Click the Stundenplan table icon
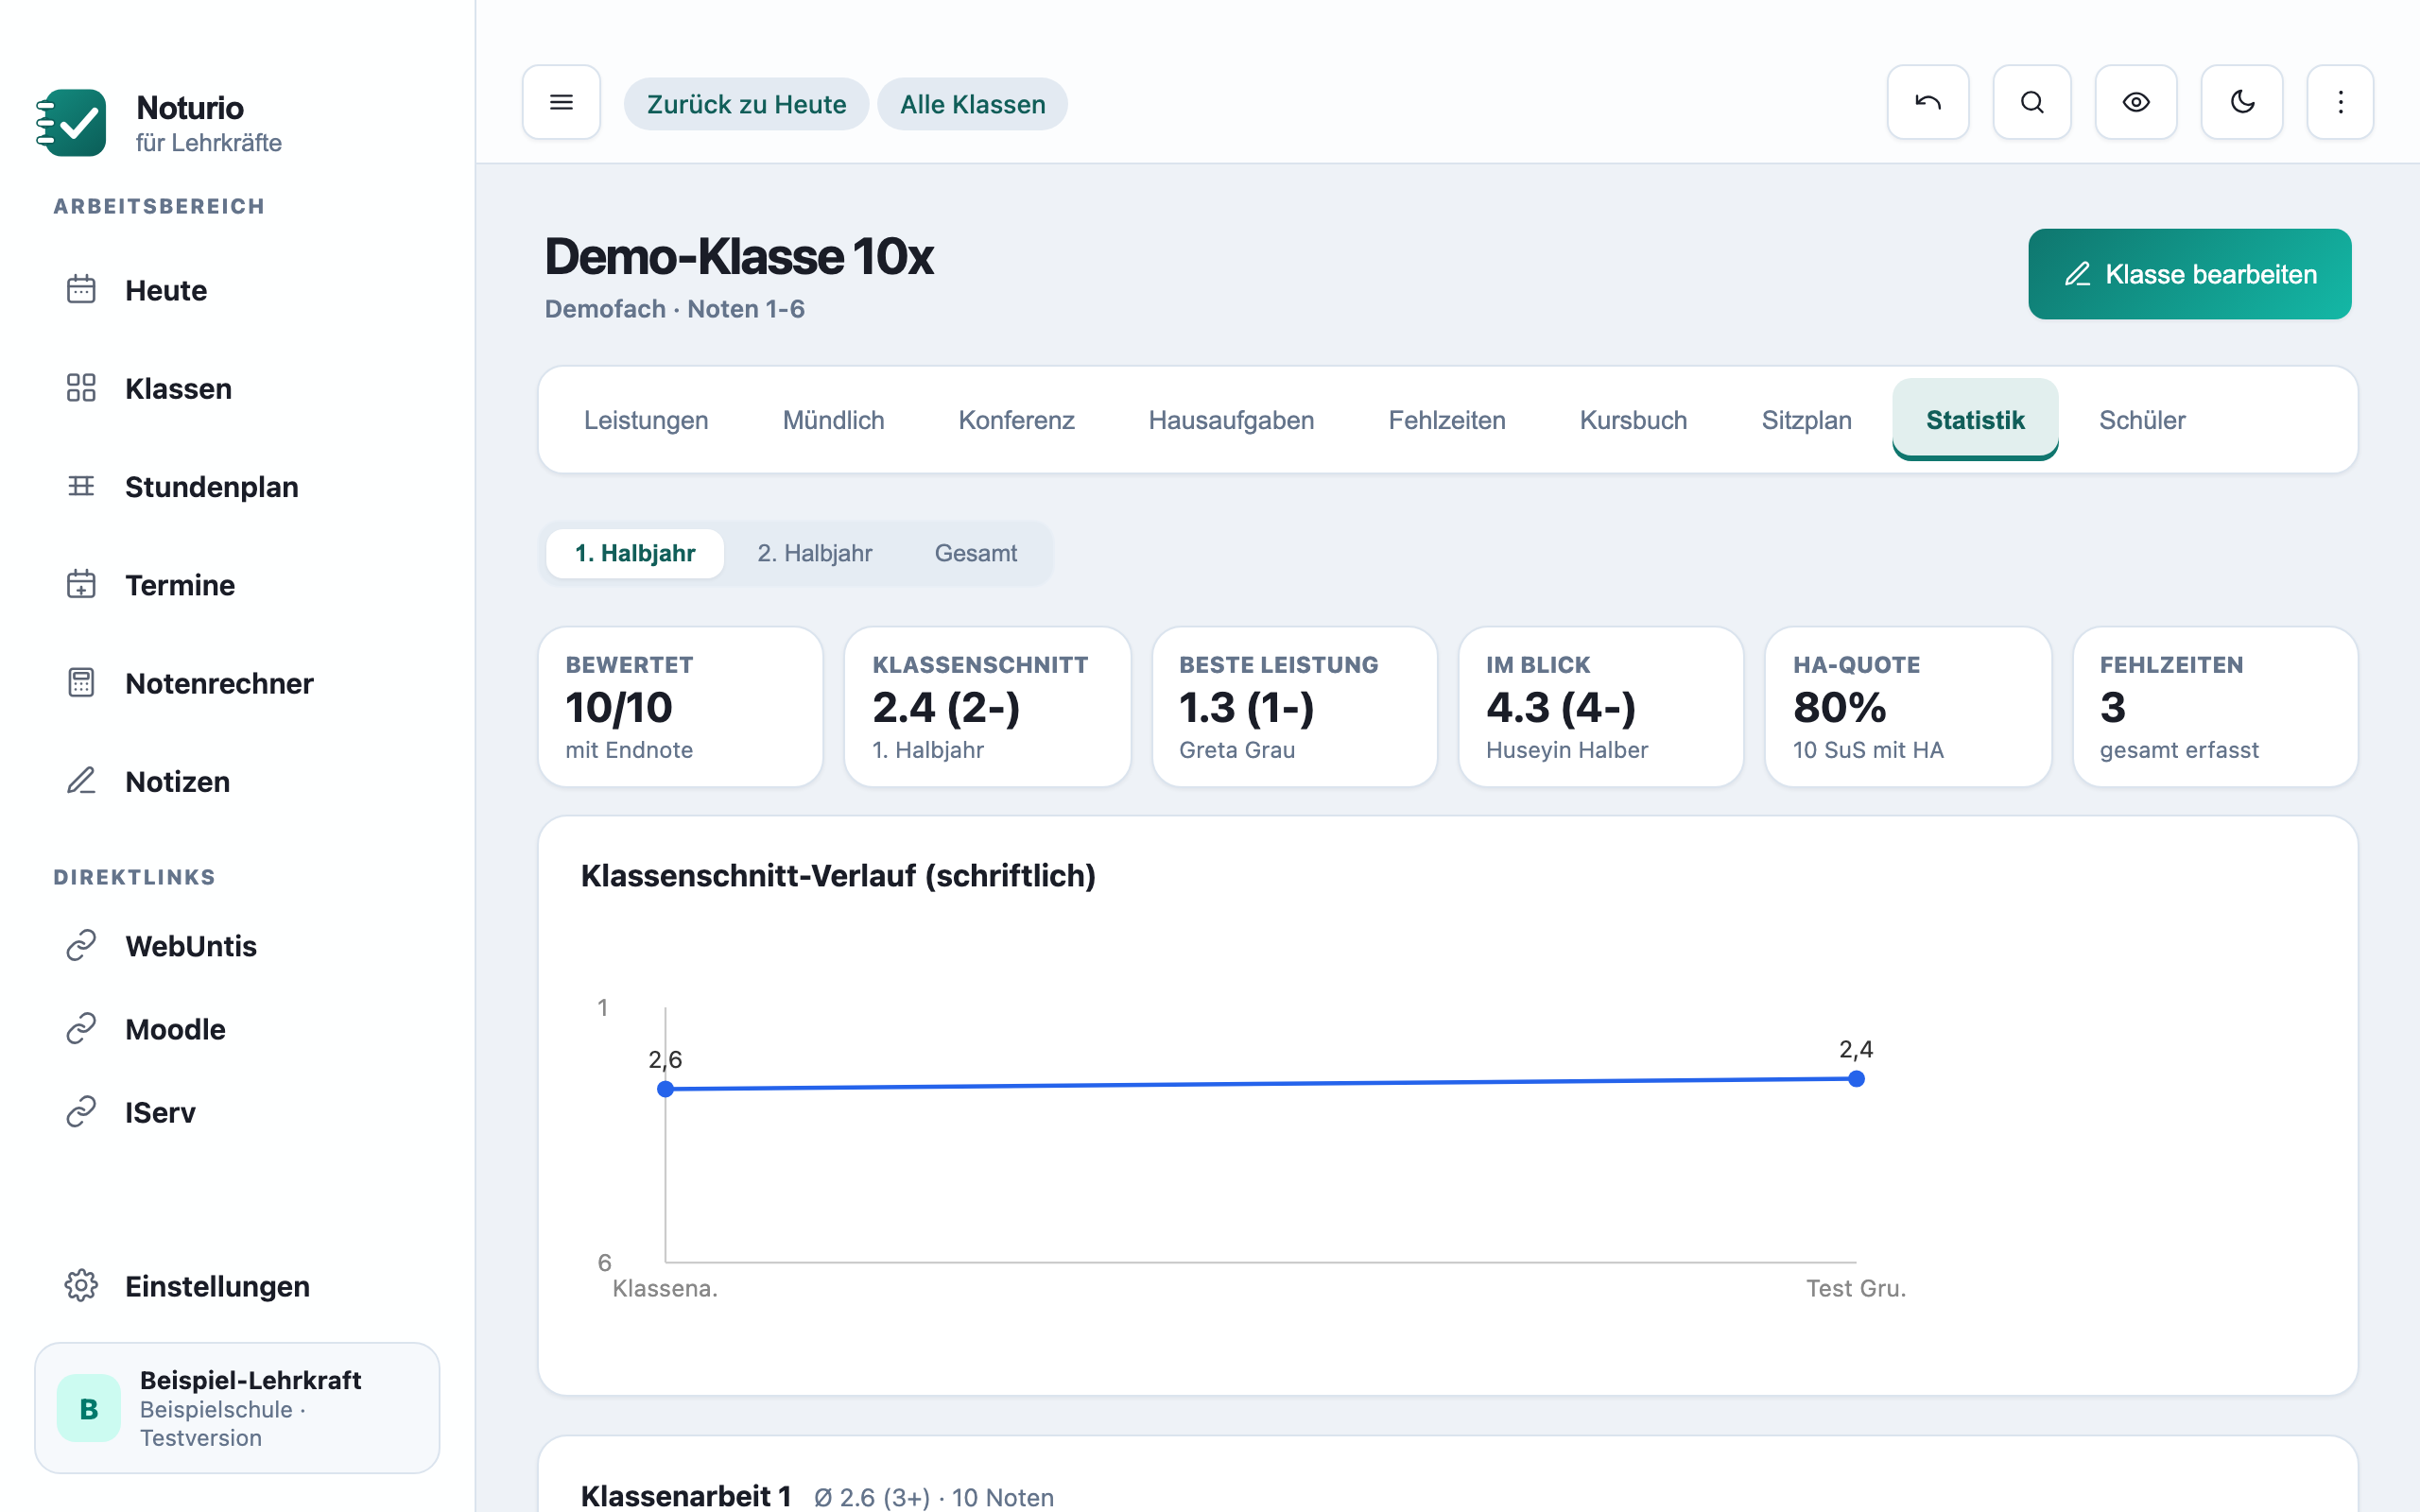The width and height of the screenshot is (2420, 1512). [x=81, y=486]
